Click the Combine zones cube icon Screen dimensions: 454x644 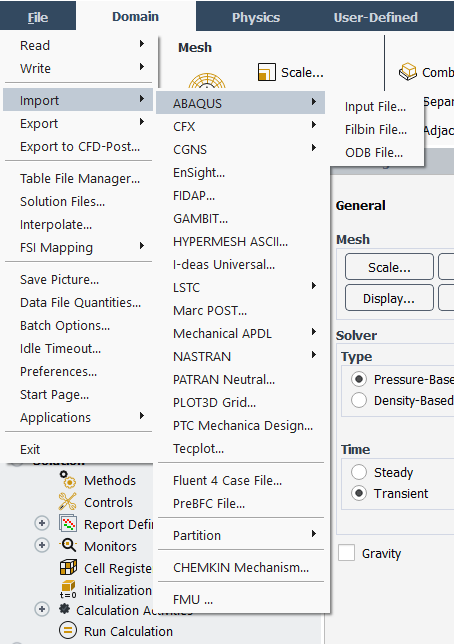408,72
